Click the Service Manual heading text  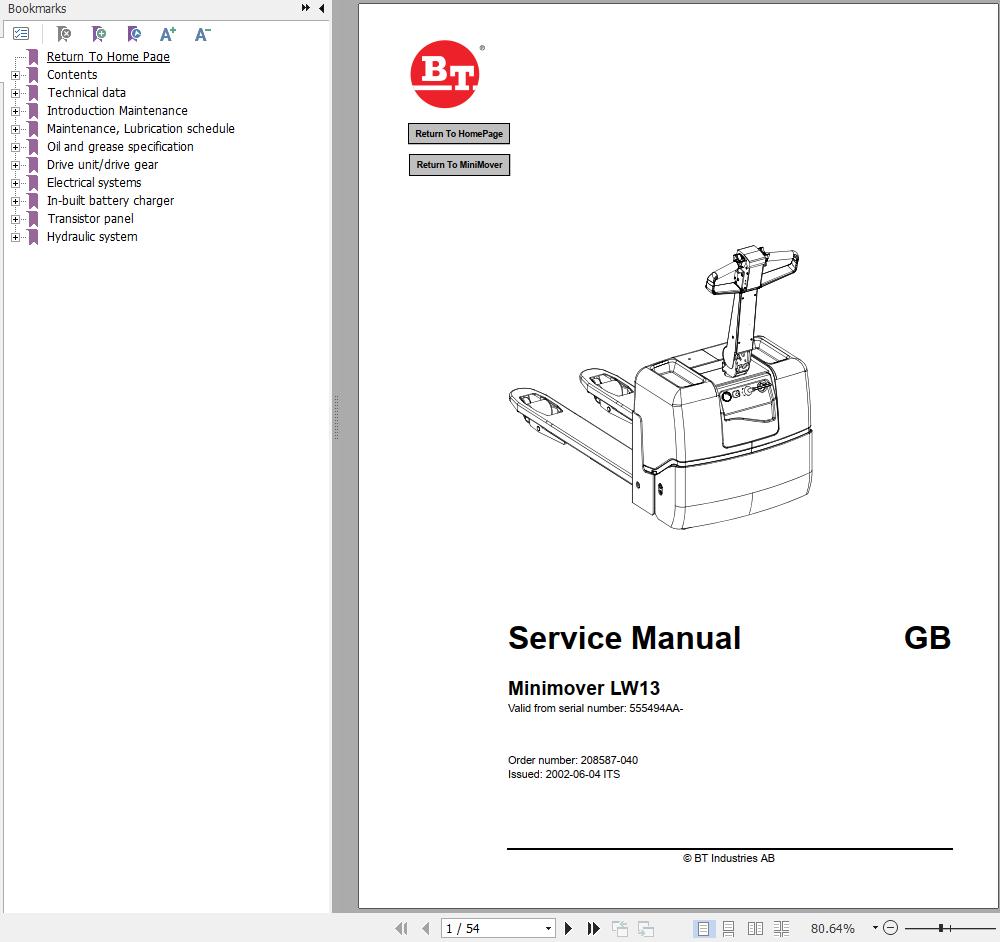(624, 638)
